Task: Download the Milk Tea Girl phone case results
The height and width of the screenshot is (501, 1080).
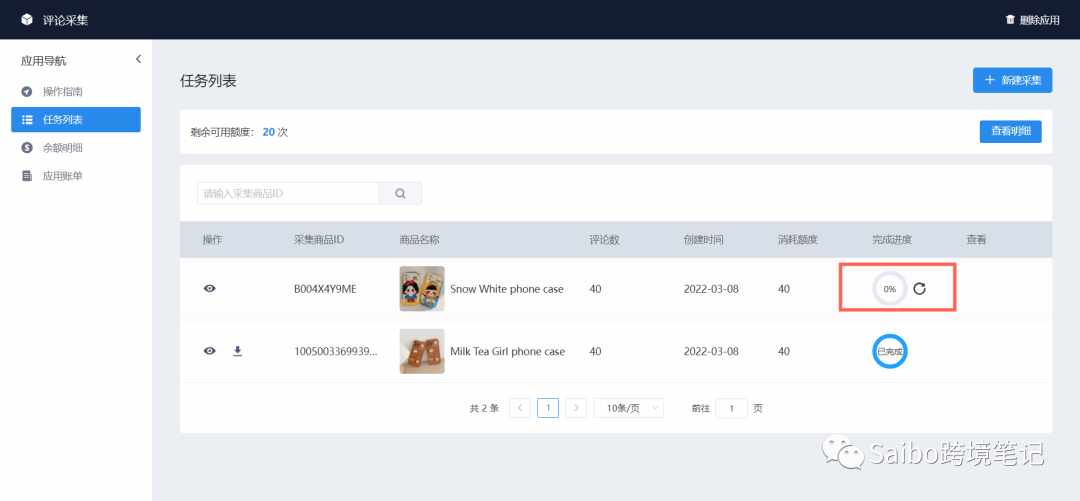Action: 238,351
